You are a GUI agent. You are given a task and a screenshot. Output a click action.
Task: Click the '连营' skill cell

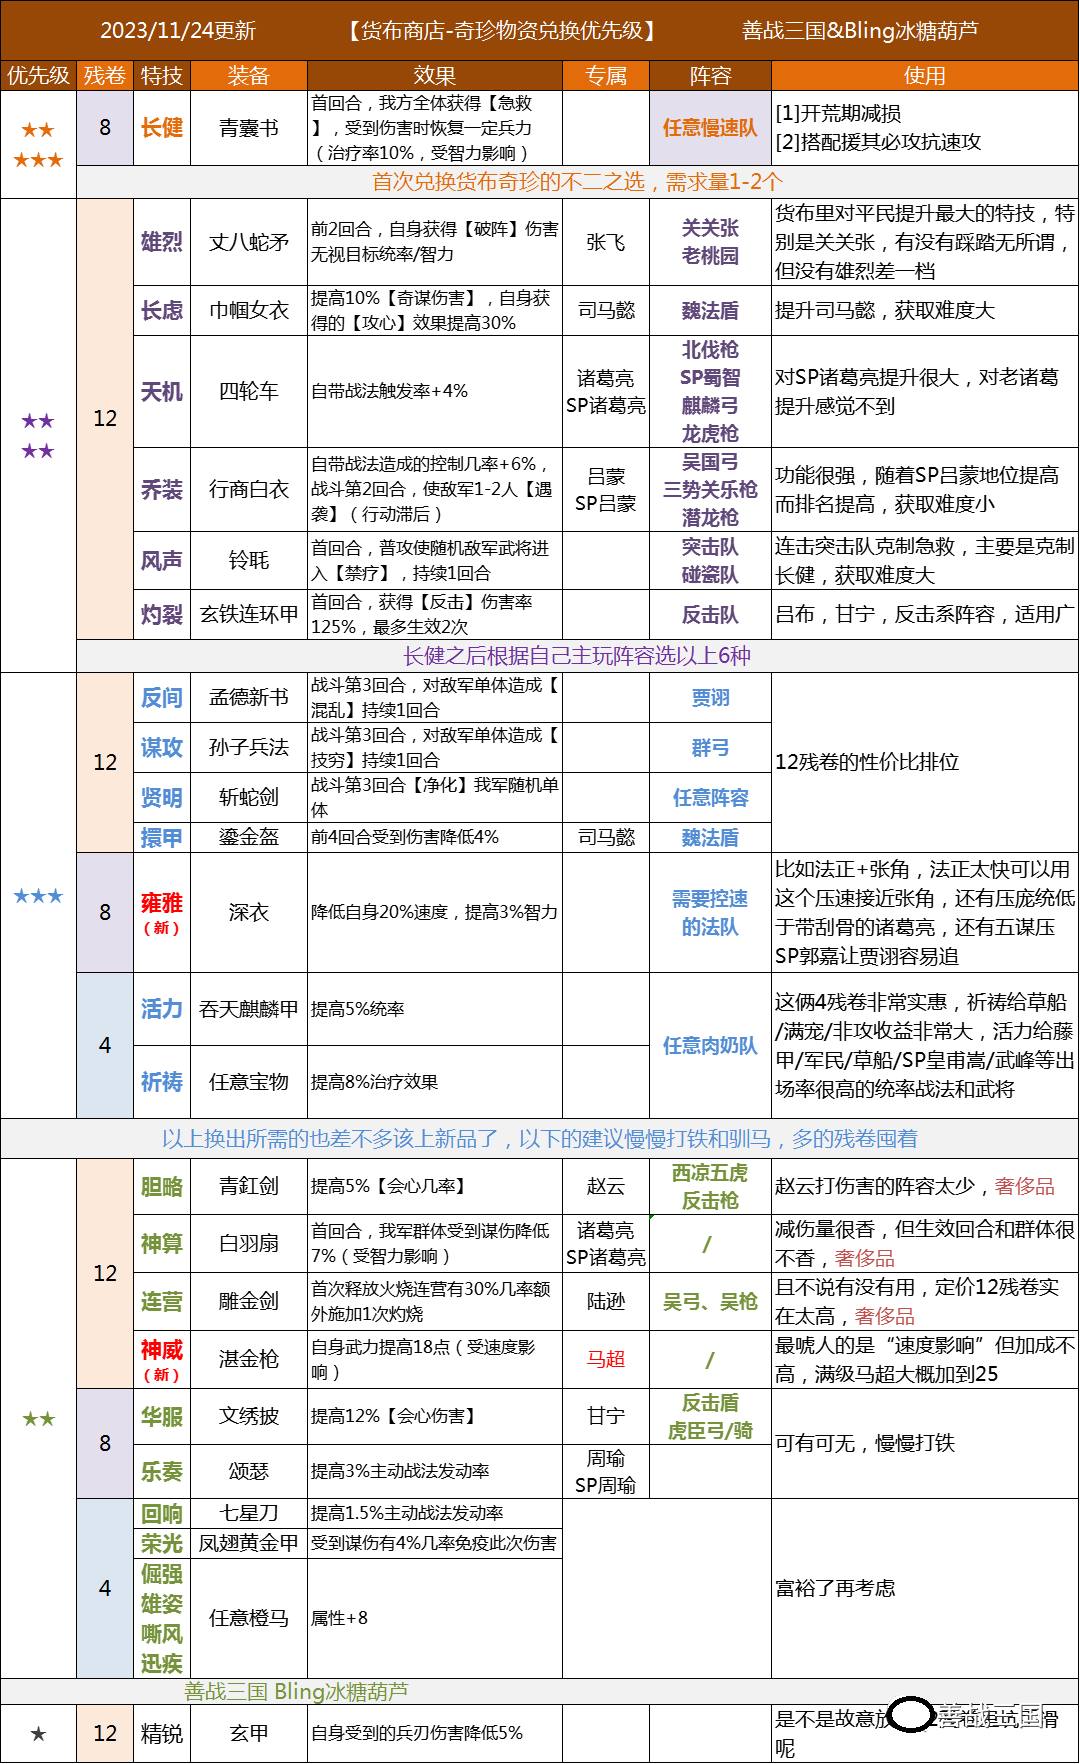point(162,1302)
